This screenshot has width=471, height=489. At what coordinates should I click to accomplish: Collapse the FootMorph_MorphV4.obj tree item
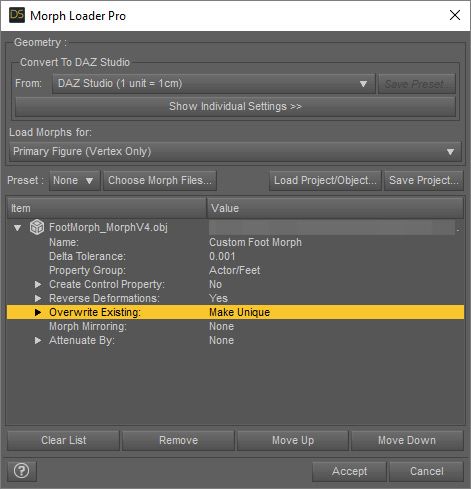(17, 228)
